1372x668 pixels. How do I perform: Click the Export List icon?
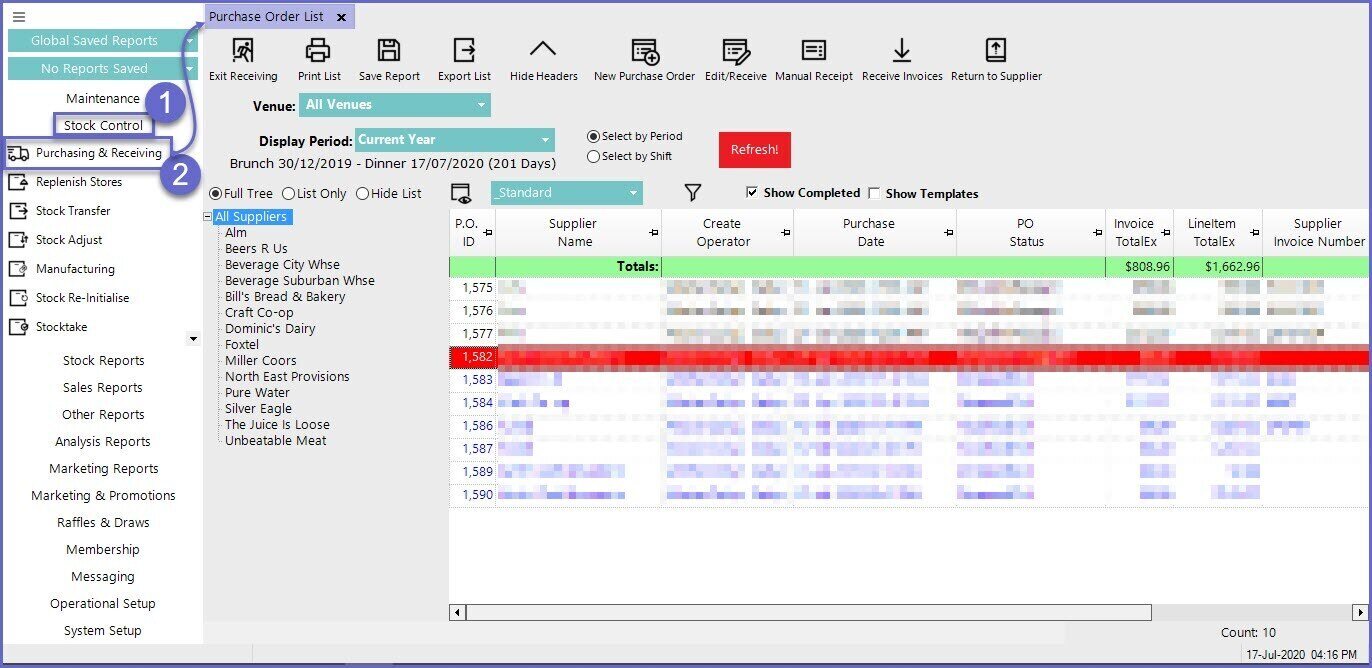click(464, 51)
